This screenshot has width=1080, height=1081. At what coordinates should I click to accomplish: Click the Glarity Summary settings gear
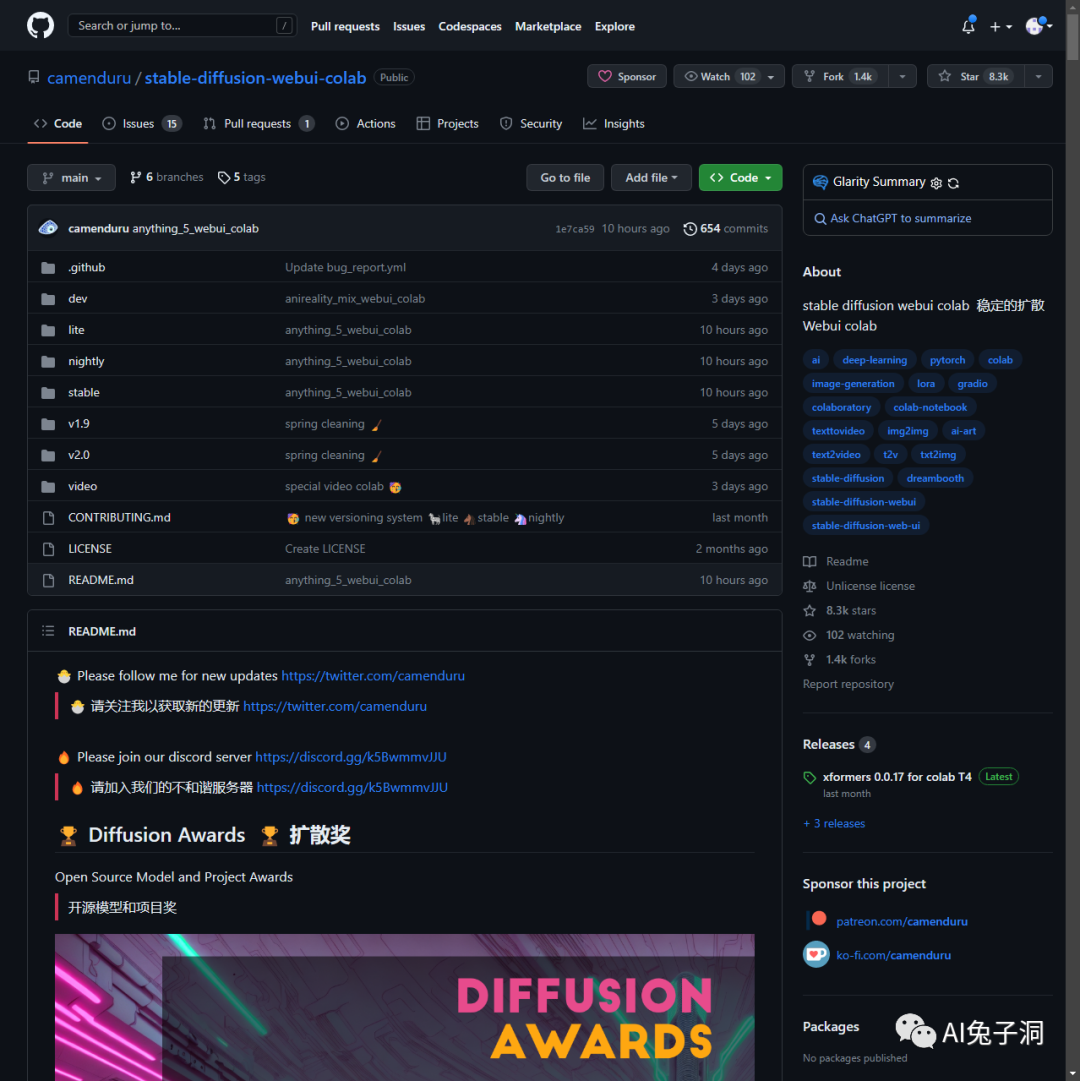click(x=936, y=183)
